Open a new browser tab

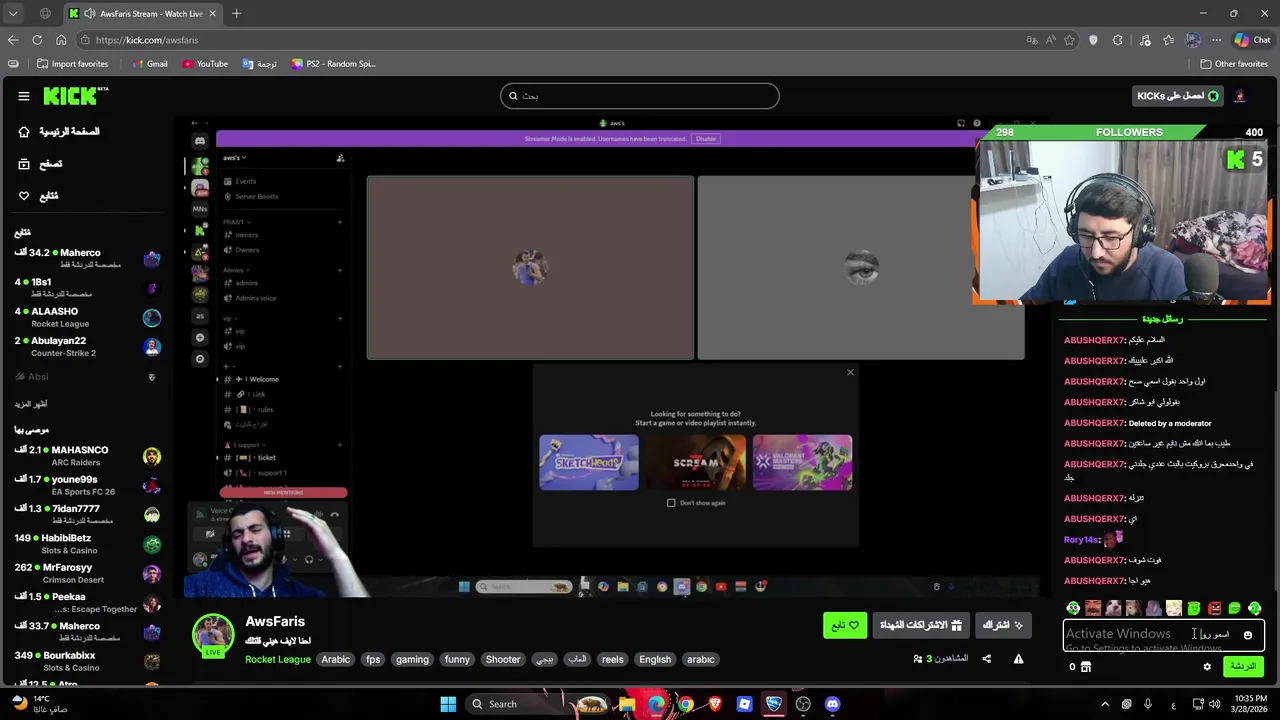click(x=237, y=14)
